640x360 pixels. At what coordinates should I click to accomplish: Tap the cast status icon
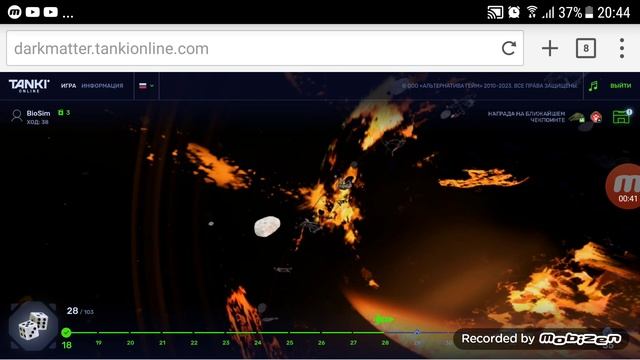pos(495,13)
